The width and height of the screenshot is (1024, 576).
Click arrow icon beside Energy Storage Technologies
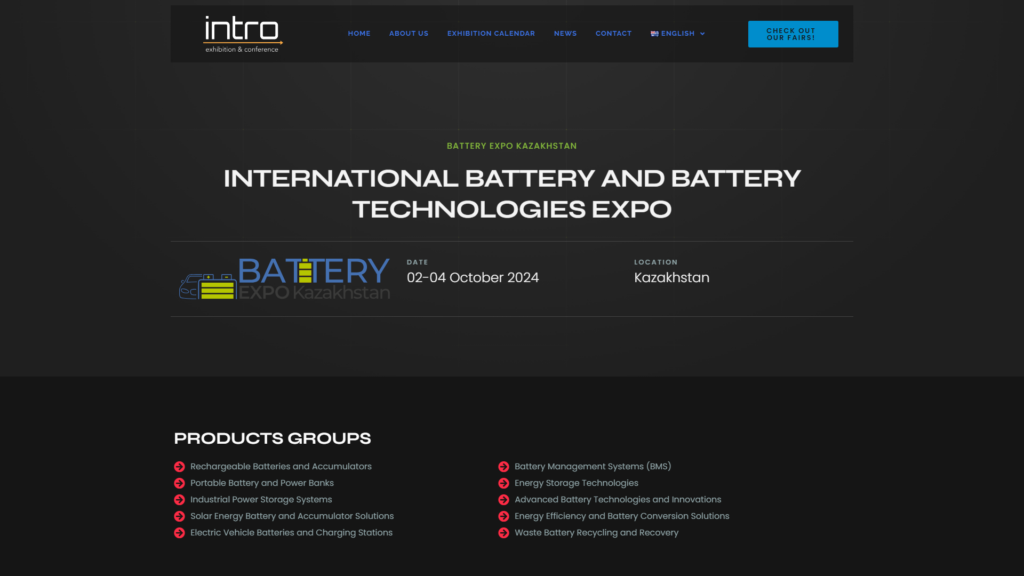pos(504,483)
